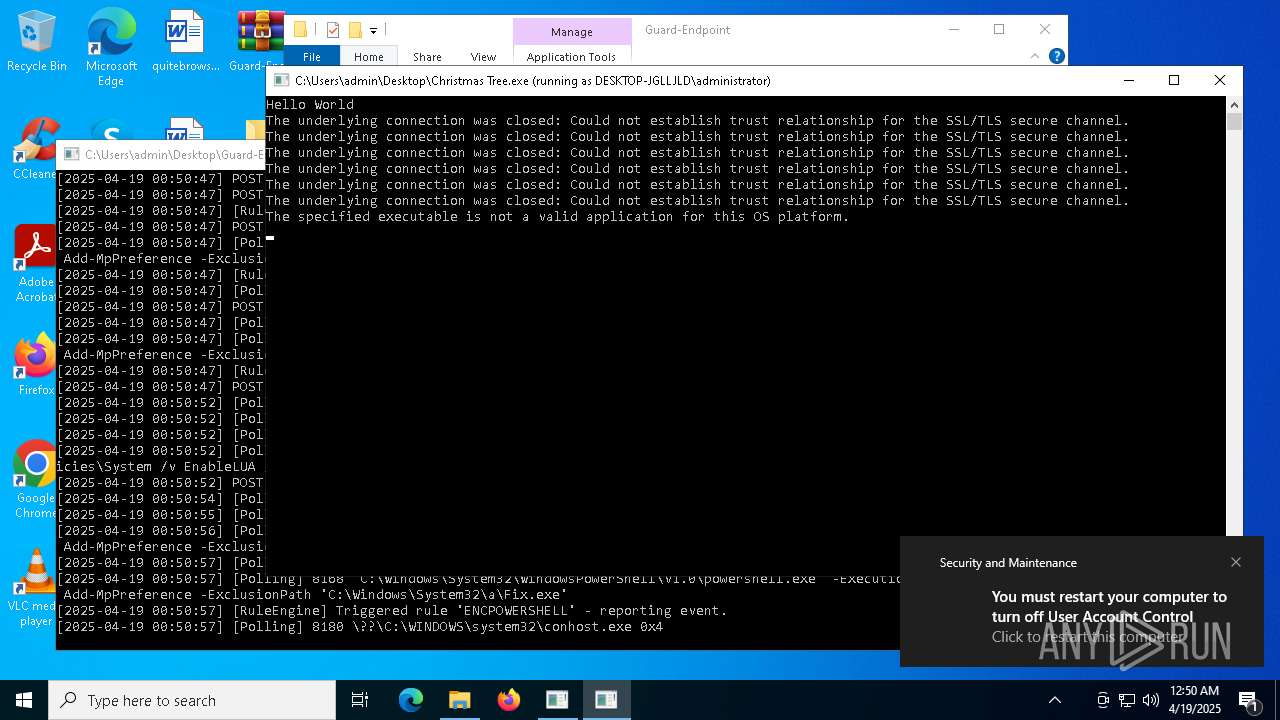Open Microsoft Edge from the taskbar
1280x720 pixels.
pyautogui.click(x=411, y=700)
